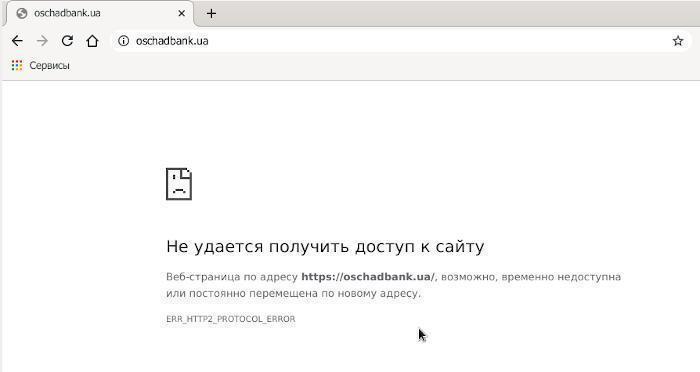Select the oschadbank.ua browser tab
Viewport: 700px width, 372px height.
click(x=100, y=13)
